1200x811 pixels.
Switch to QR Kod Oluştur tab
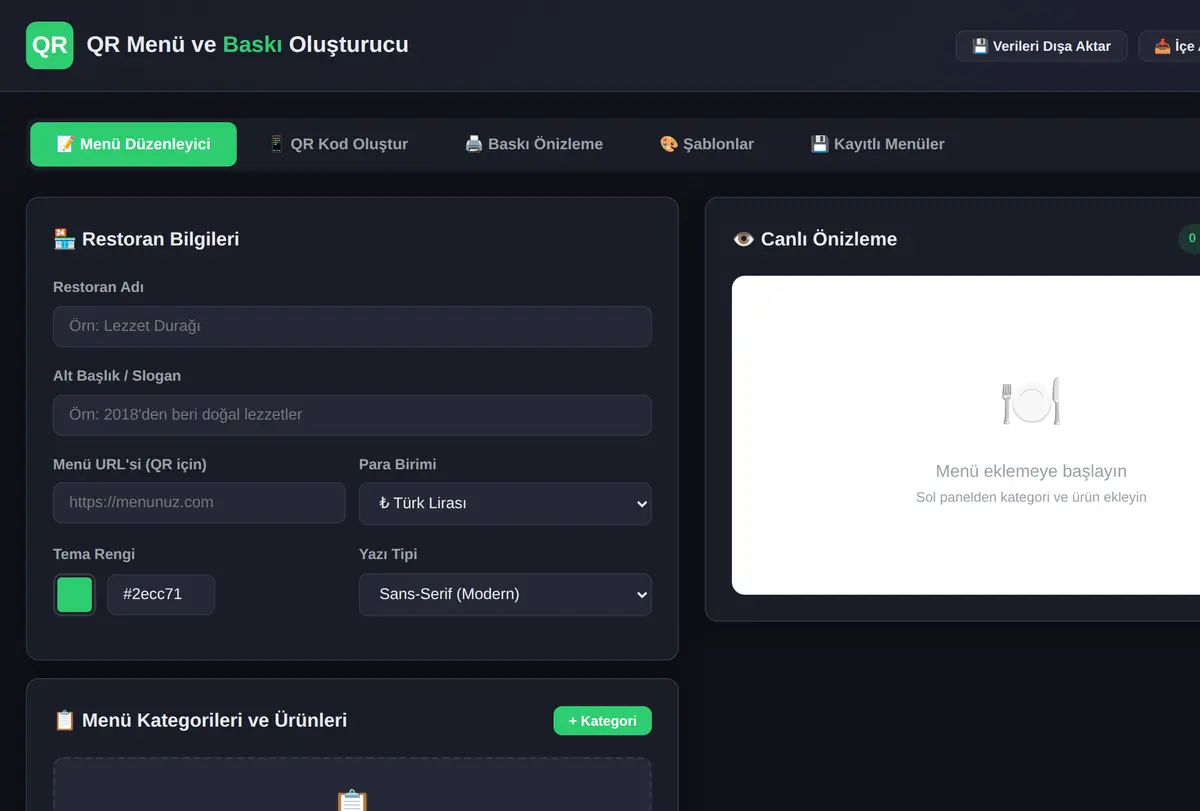pos(338,144)
